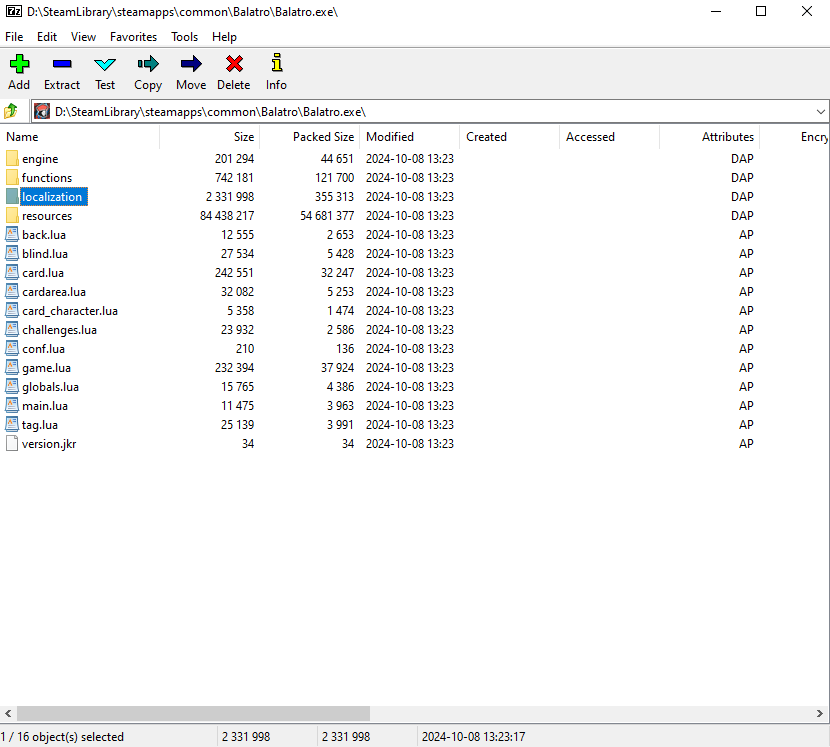Click the 7z icon in title bar
The height and width of the screenshot is (747, 830).
(14, 11)
